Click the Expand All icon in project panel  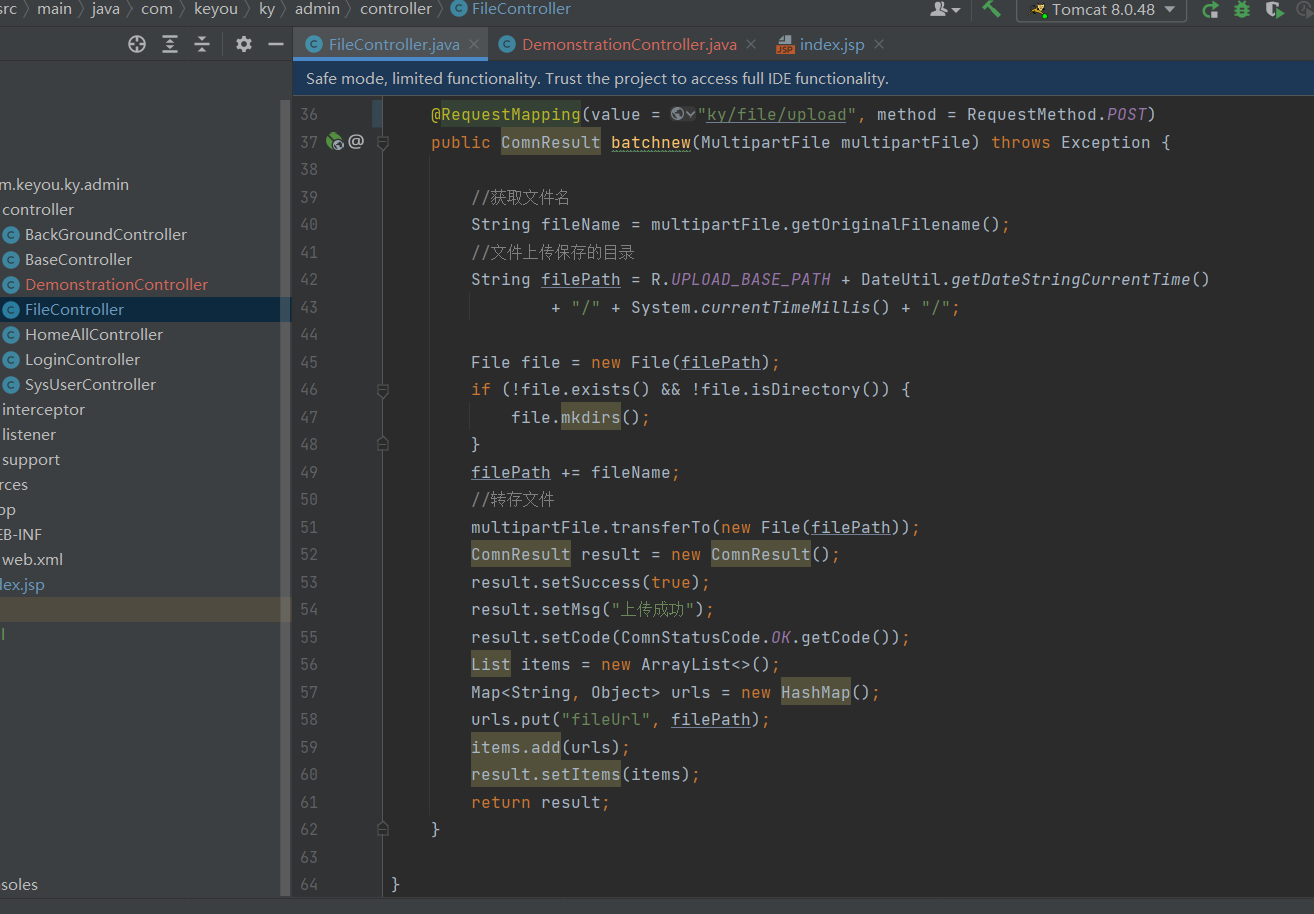click(170, 44)
